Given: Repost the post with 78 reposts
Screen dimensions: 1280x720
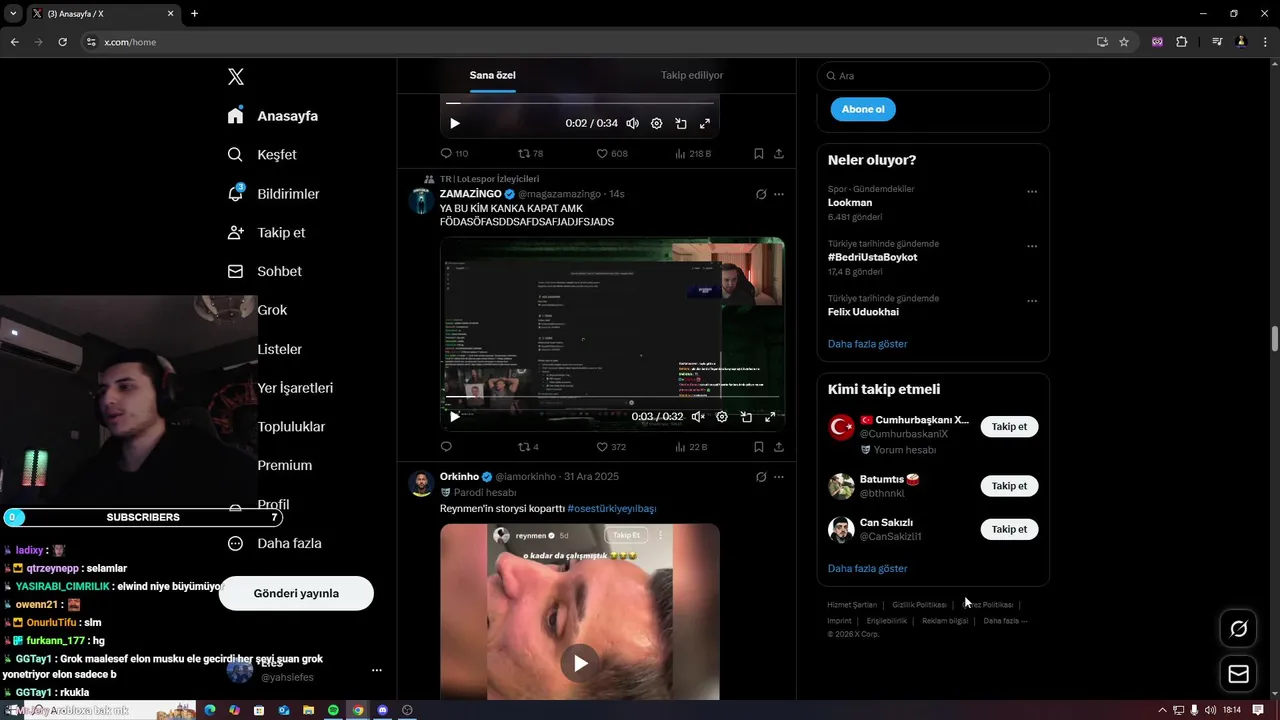Looking at the screenshot, I should tap(530, 153).
